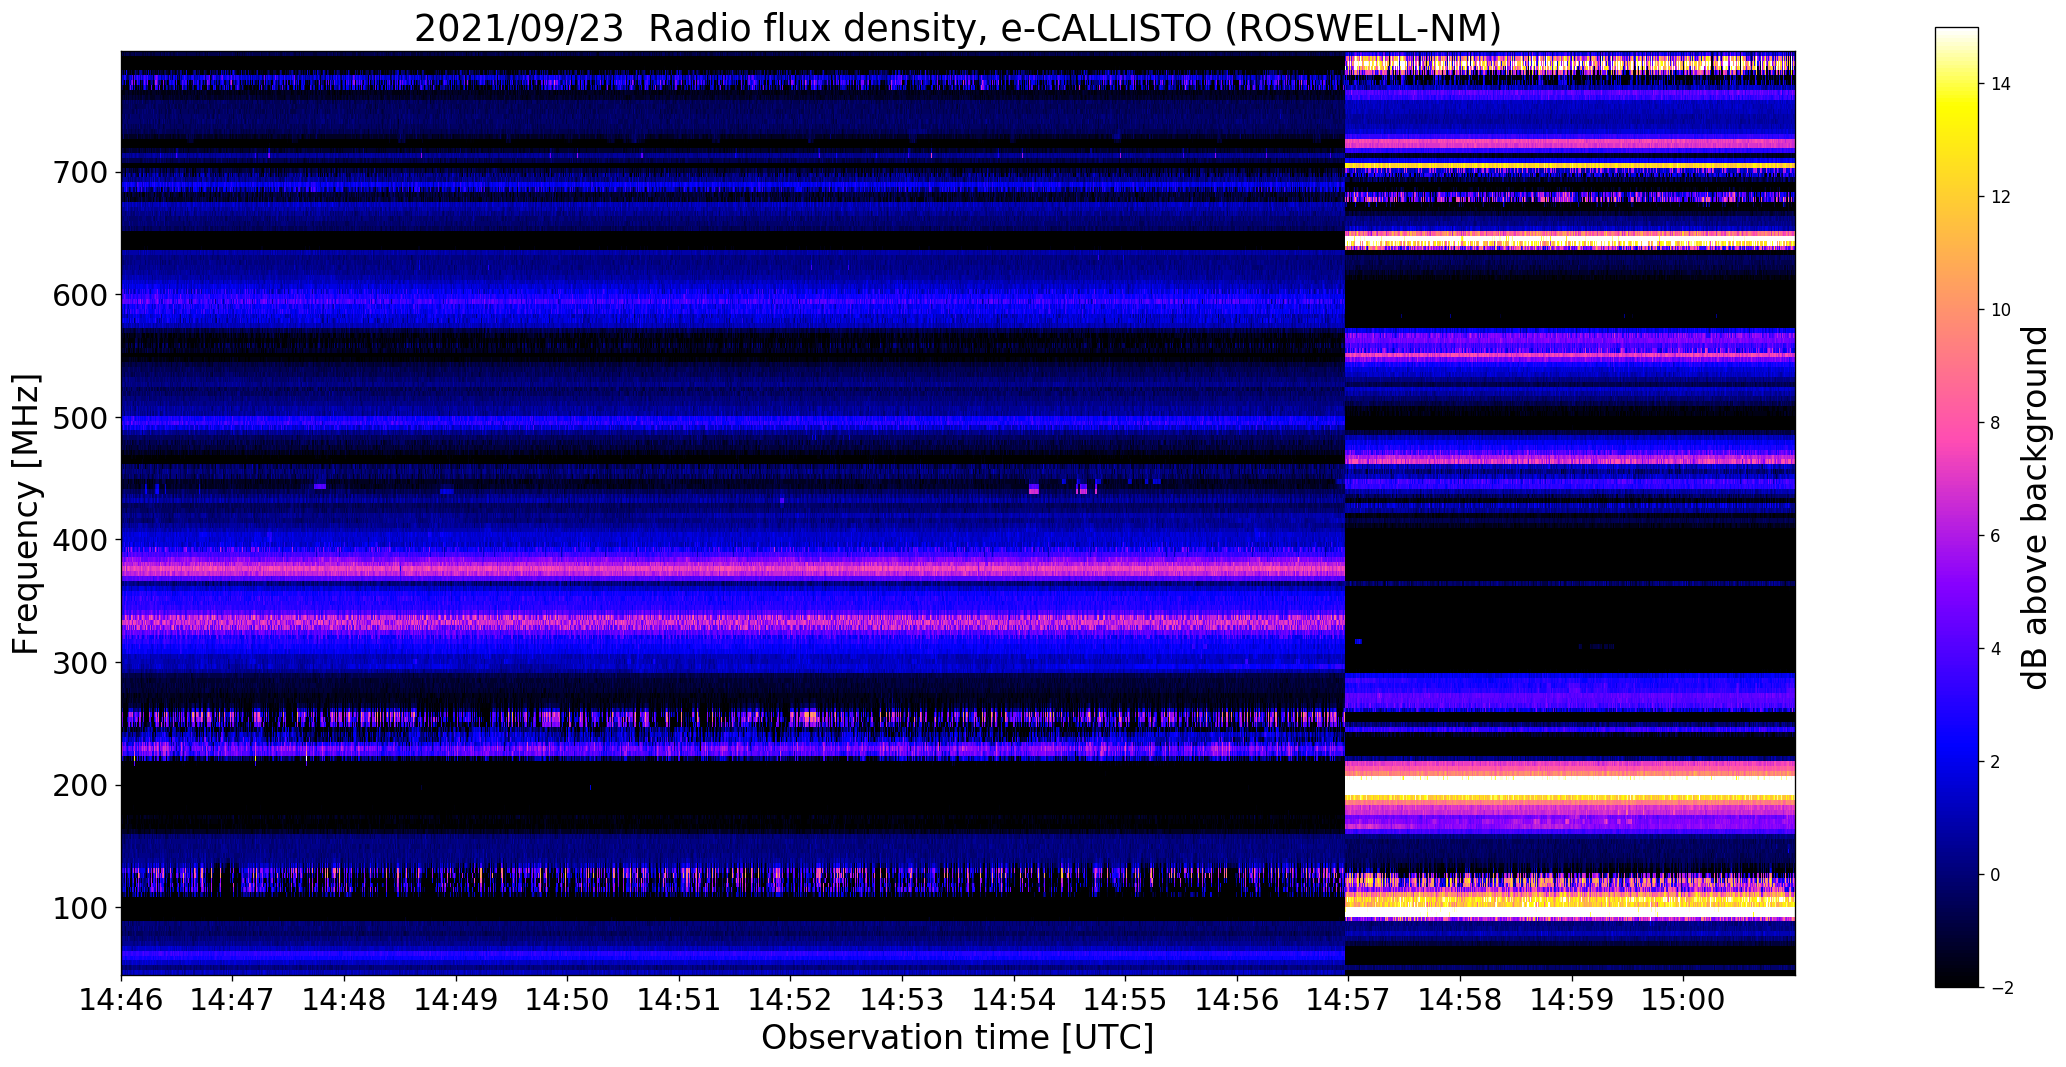Click the 14:47 time tick label
This screenshot has height=1067, width=2066.
coord(233,1000)
